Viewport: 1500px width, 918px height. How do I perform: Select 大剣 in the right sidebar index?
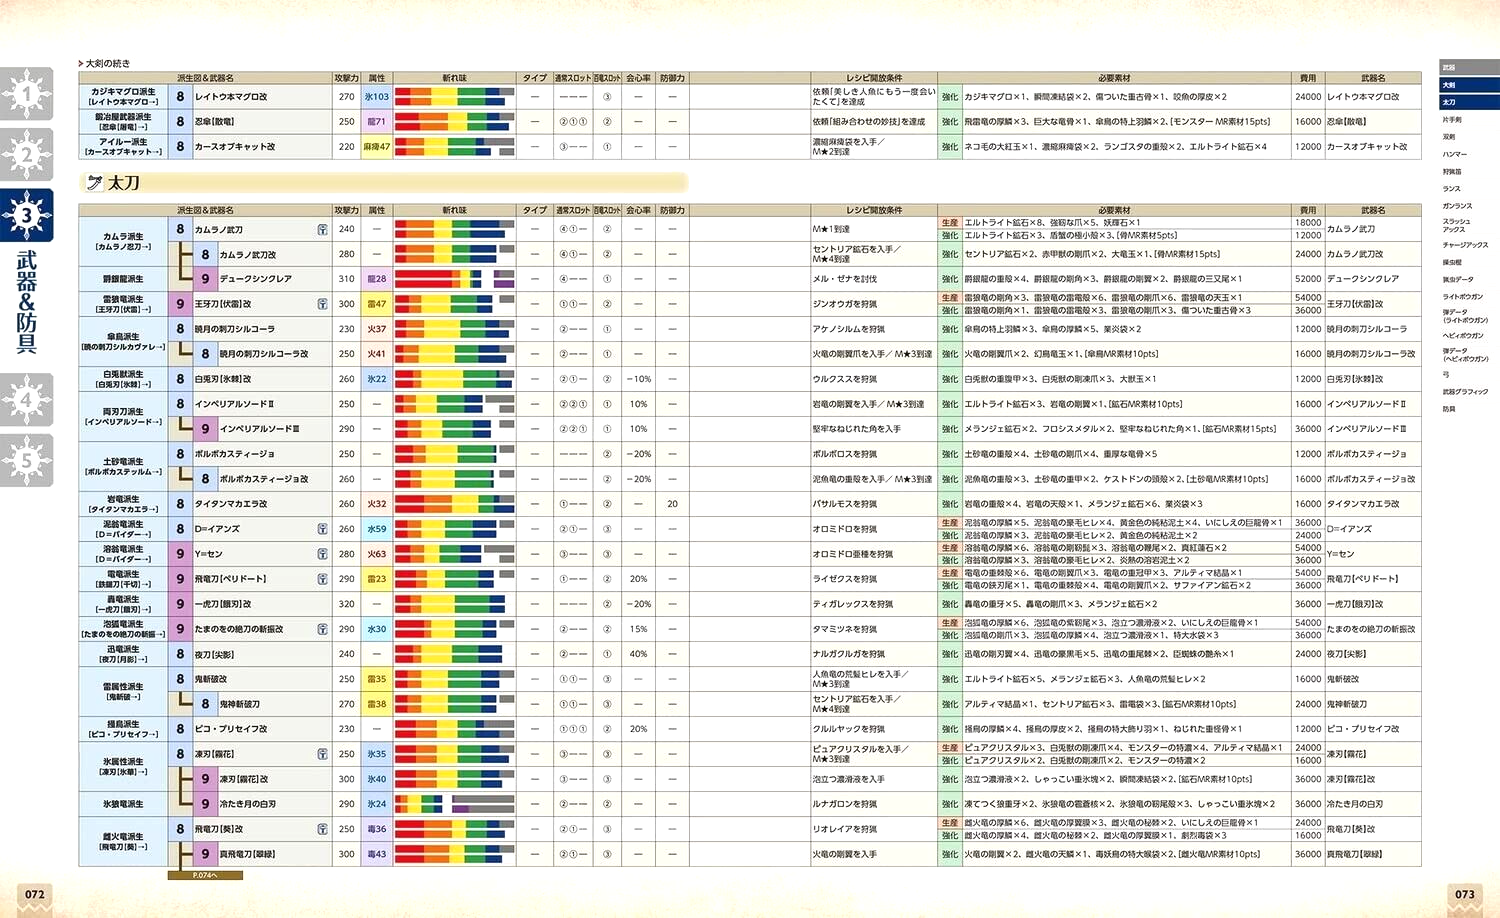point(1450,85)
